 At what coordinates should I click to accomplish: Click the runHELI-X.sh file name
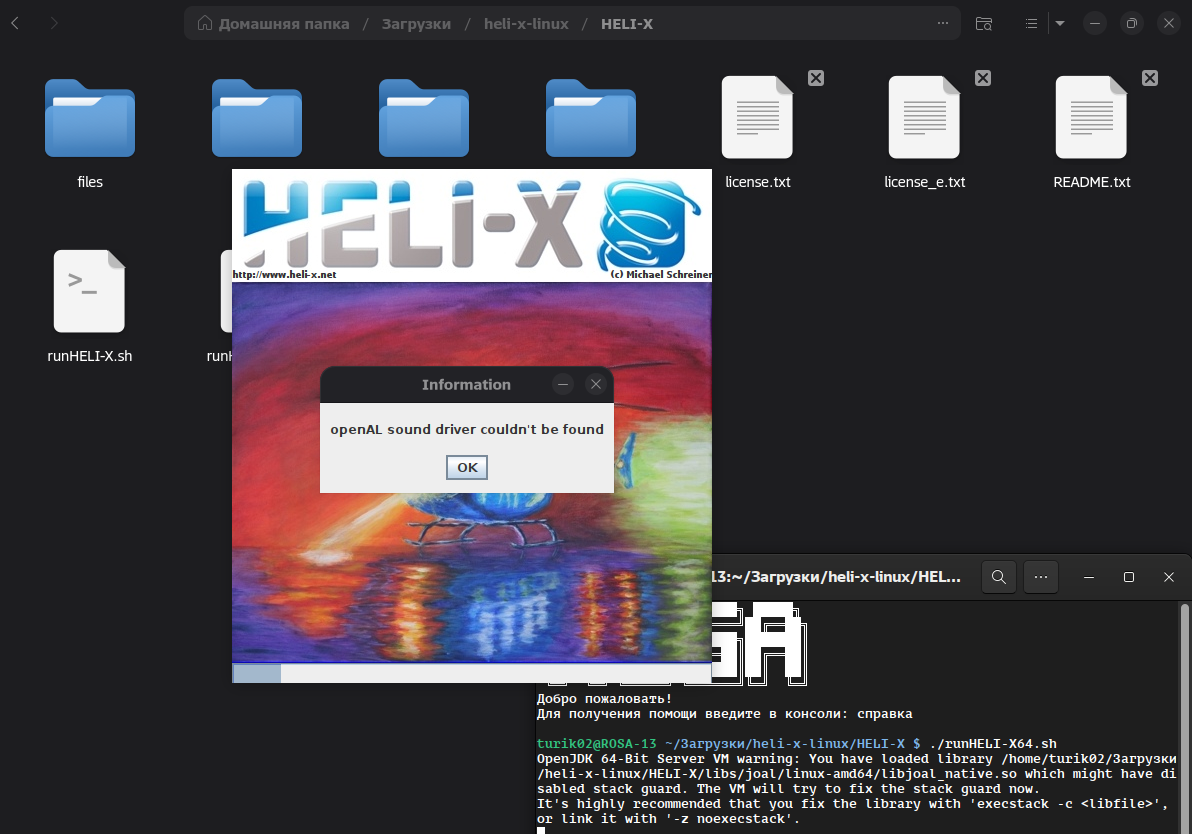tap(90, 356)
